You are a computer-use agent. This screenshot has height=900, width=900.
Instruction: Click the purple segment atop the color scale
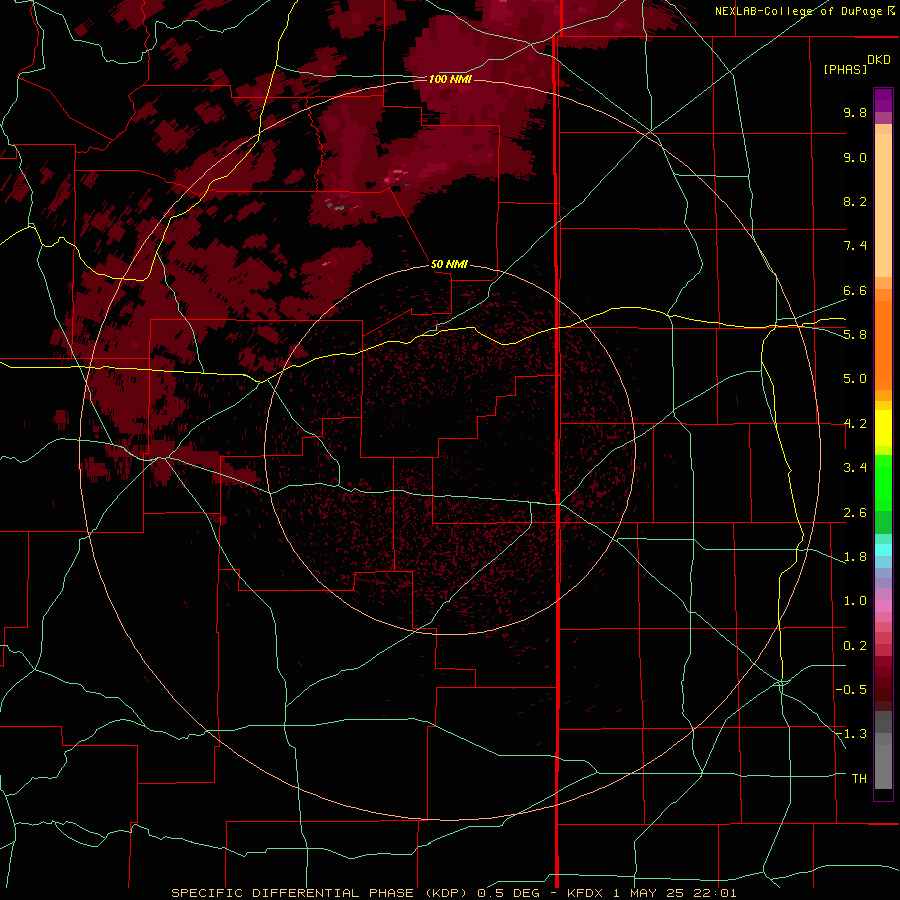(x=883, y=100)
